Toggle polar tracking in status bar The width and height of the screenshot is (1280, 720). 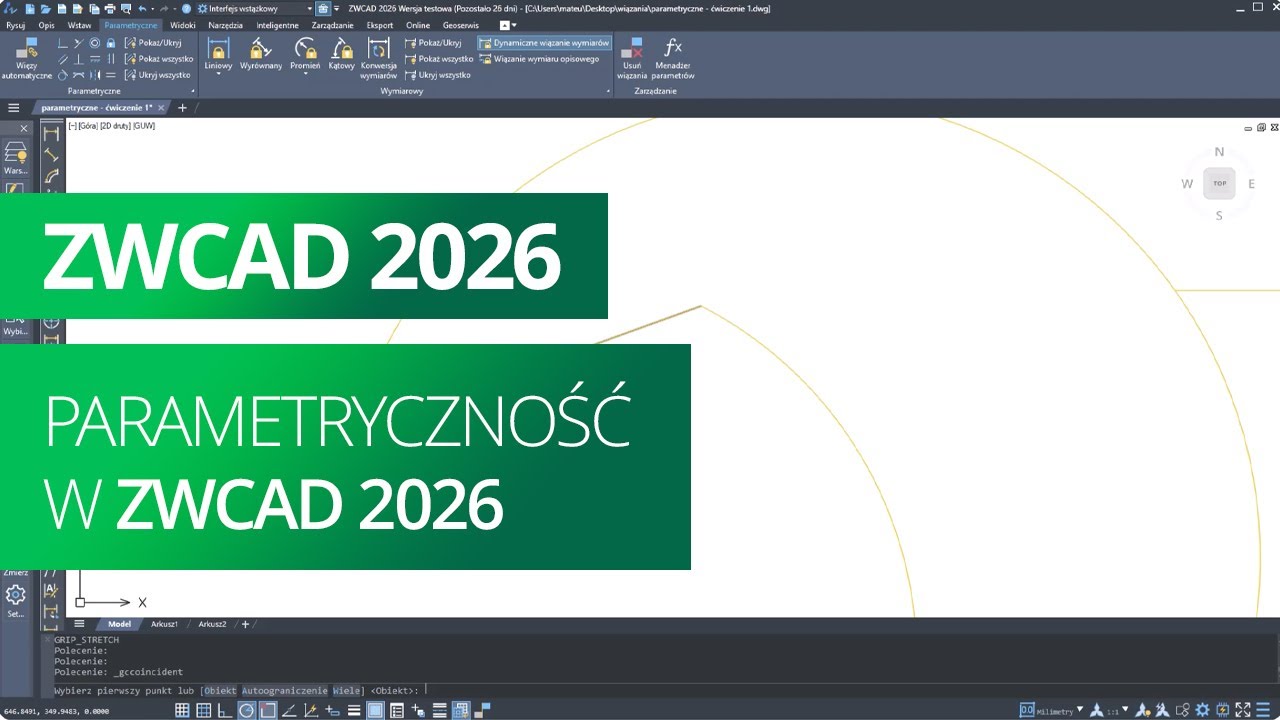(246, 710)
